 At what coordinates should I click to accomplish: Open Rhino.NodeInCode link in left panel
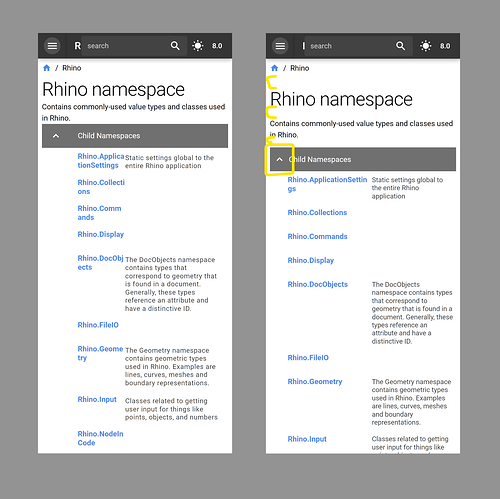click(100, 438)
